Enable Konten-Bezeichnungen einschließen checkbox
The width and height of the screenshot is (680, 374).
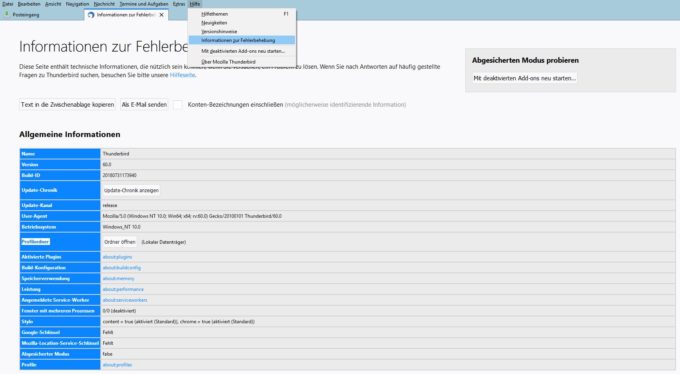178,105
